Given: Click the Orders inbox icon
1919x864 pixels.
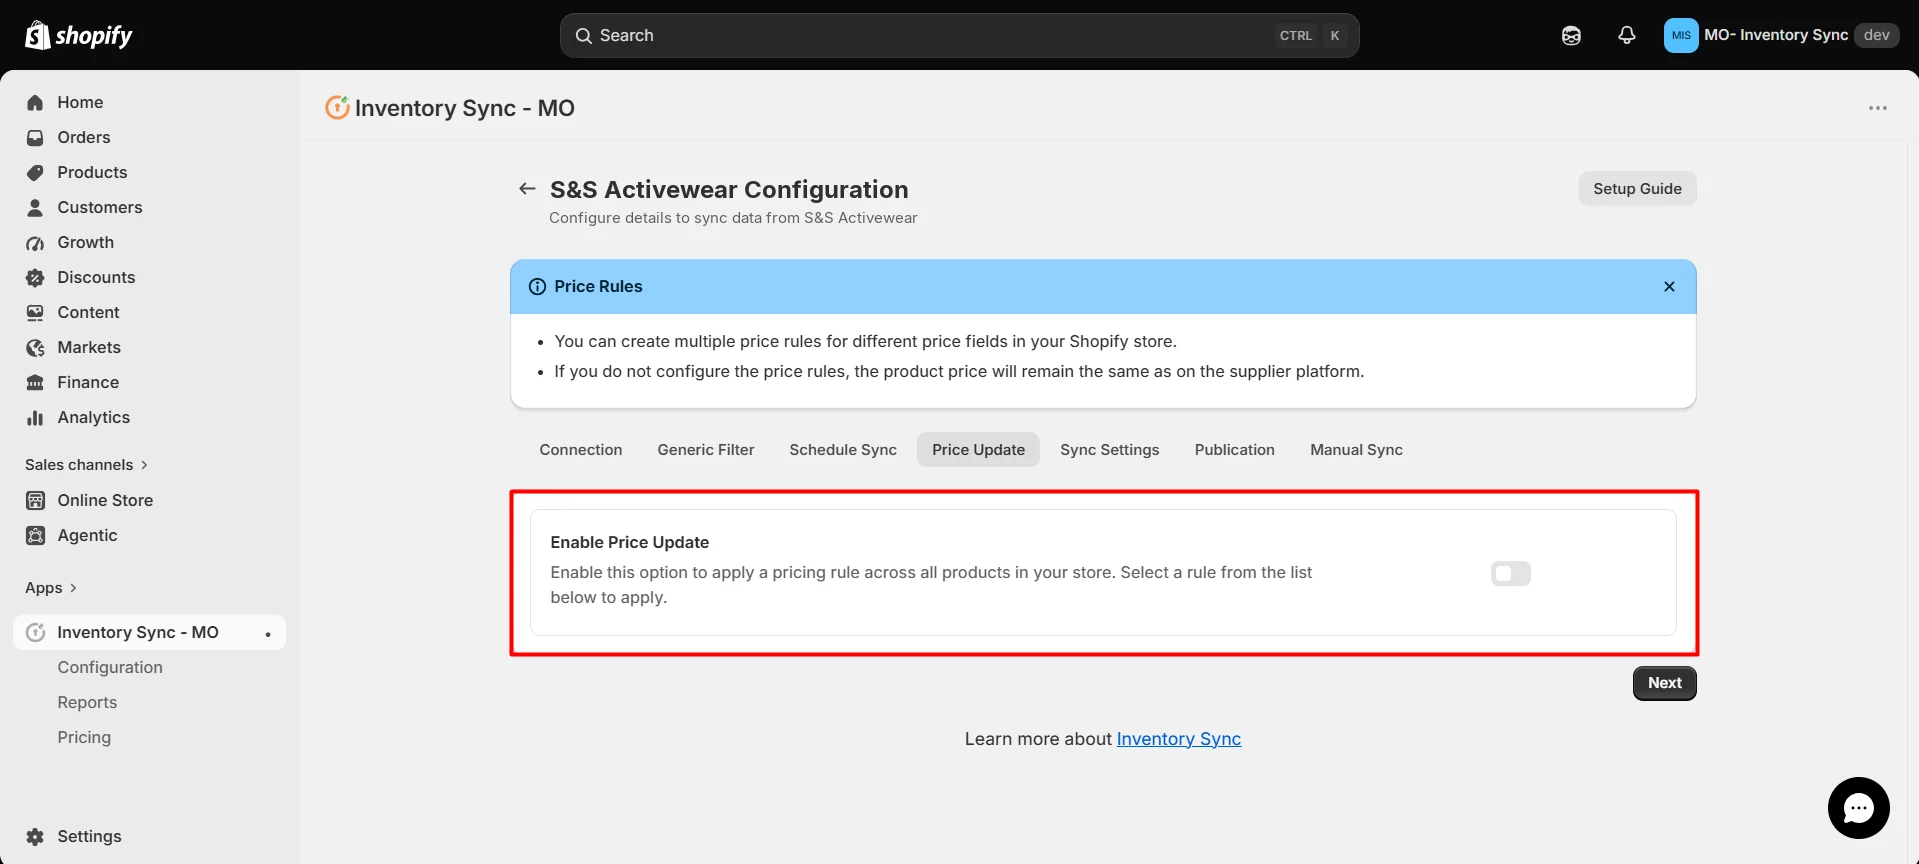Looking at the screenshot, I should [x=35, y=138].
